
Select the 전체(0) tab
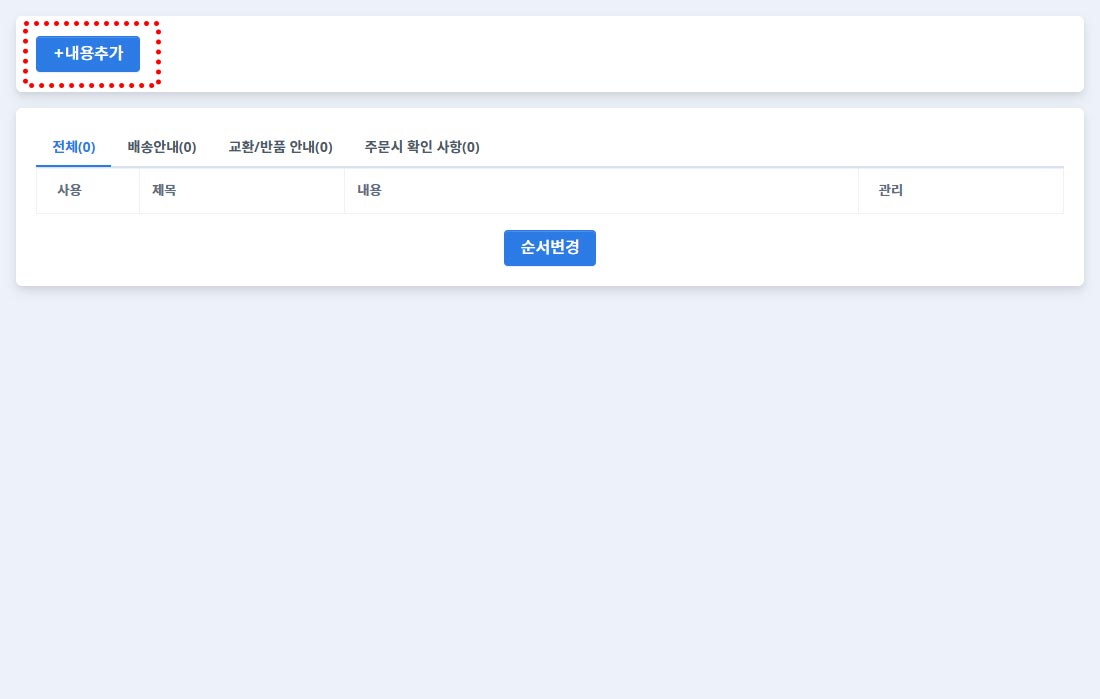(74, 147)
